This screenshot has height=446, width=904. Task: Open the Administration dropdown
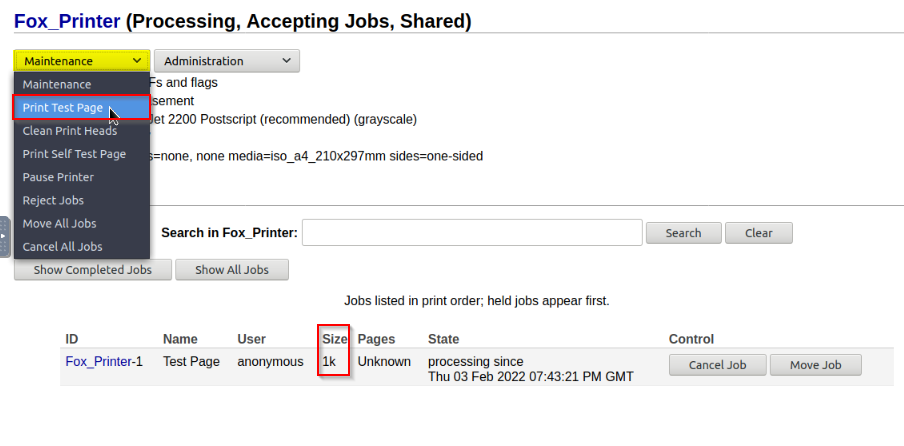click(x=227, y=61)
